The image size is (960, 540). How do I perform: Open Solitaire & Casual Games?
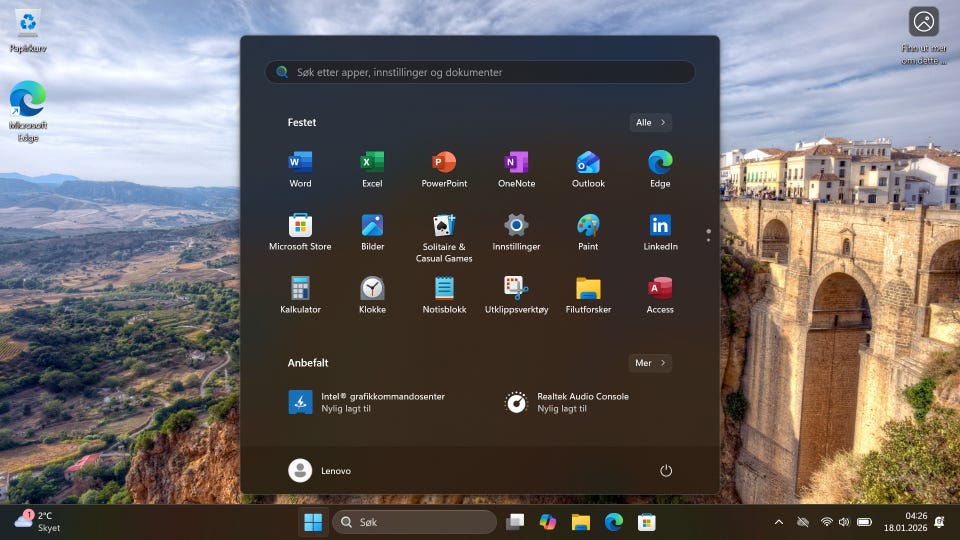click(444, 238)
